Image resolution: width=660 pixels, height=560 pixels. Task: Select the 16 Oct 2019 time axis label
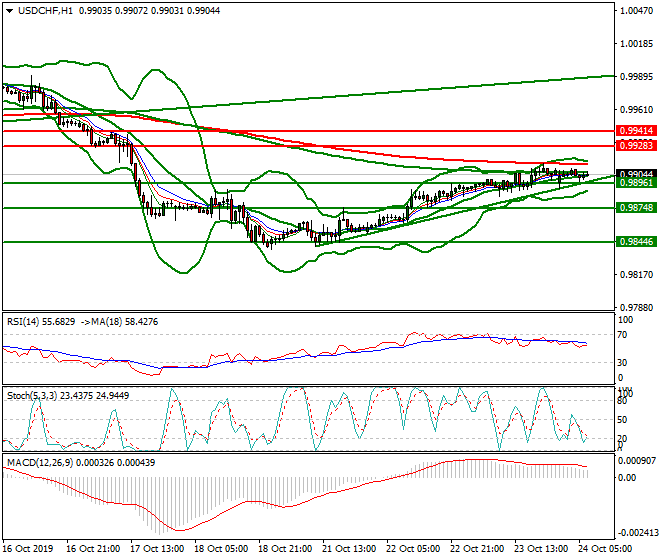click(28, 549)
